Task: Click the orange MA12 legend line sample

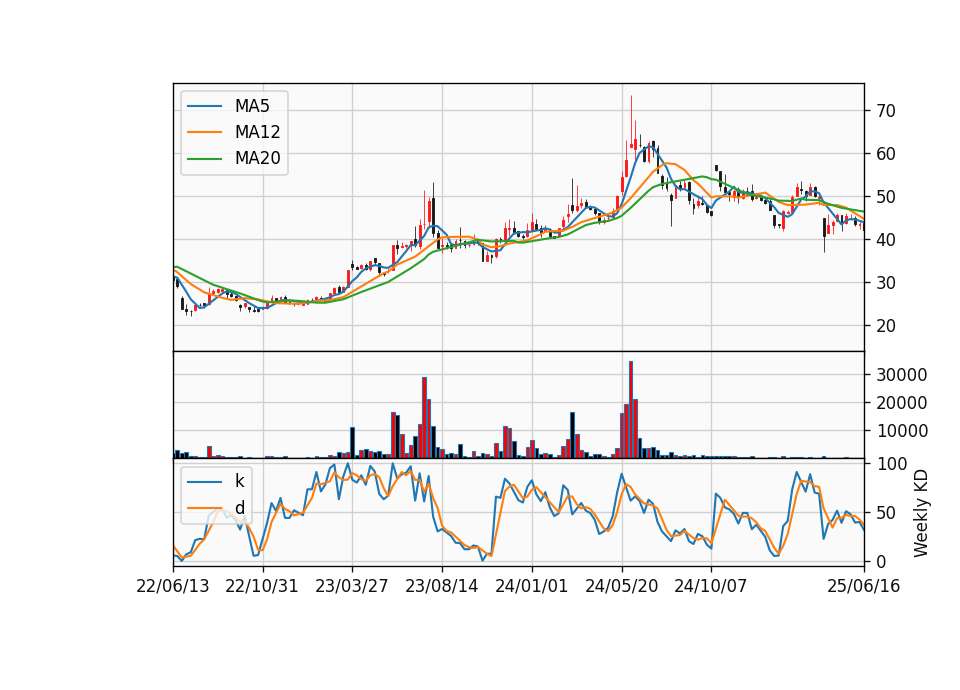Action: [x=204, y=132]
